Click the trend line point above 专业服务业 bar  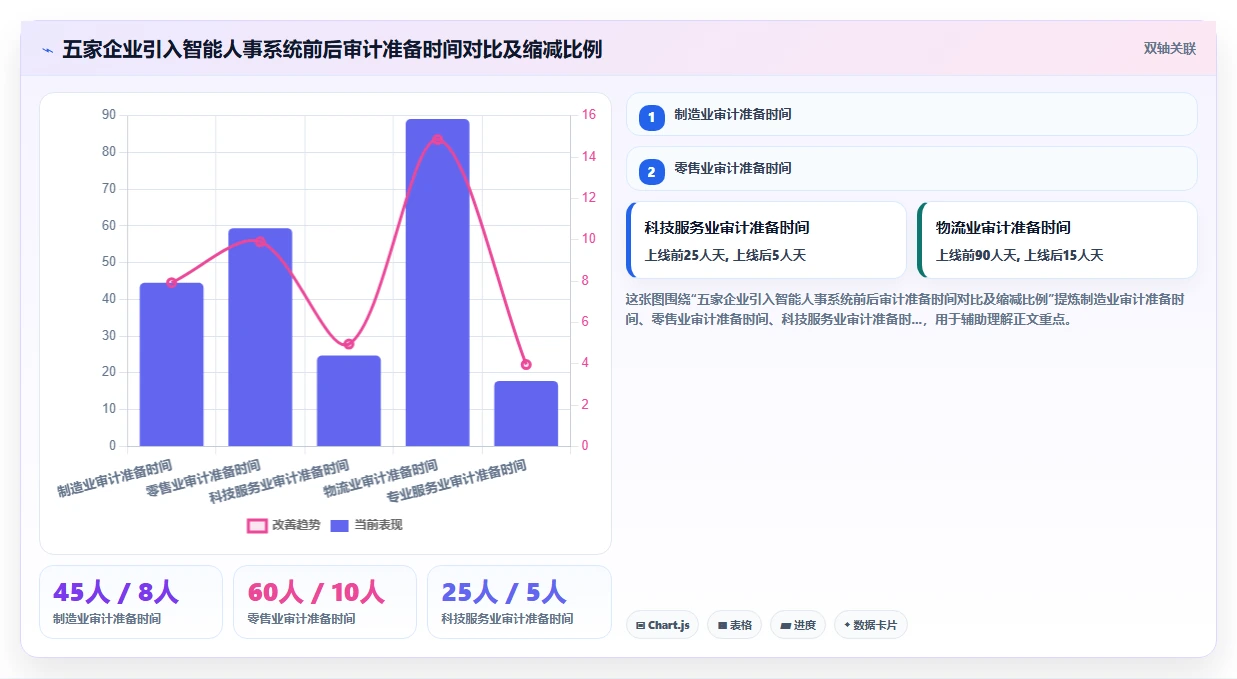[x=526, y=364]
